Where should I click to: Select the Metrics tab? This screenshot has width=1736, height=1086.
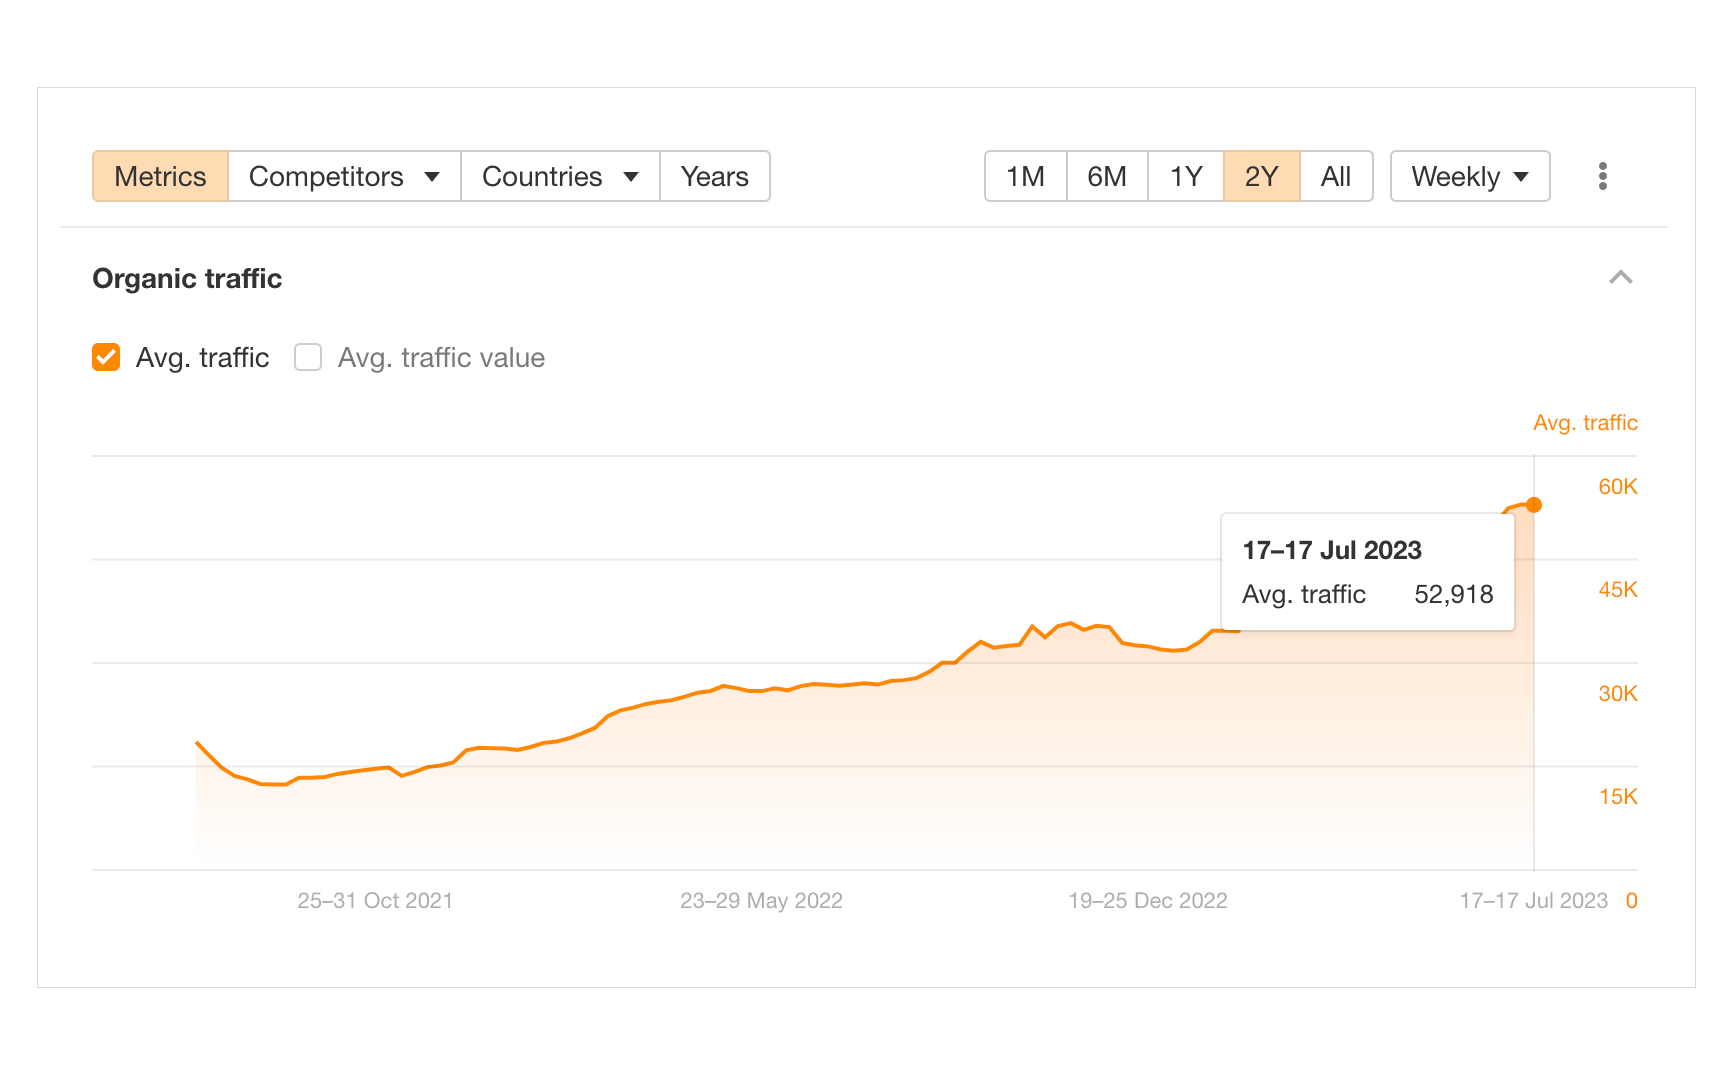(160, 176)
